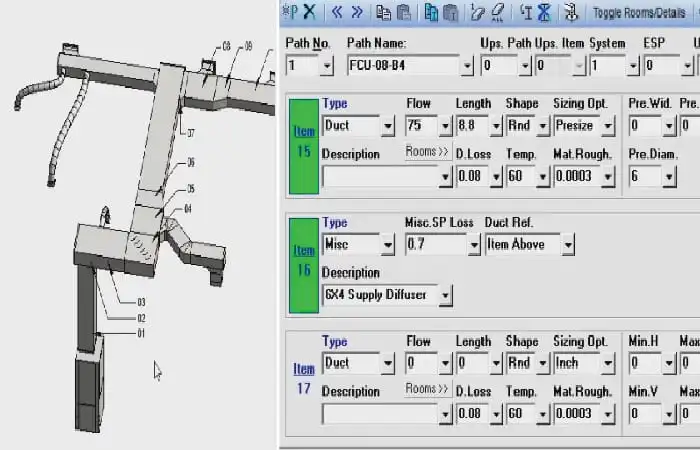Open Item 15 Description dropdown
The width and height of the screenshot is (700, 450).
click(445, 177)
